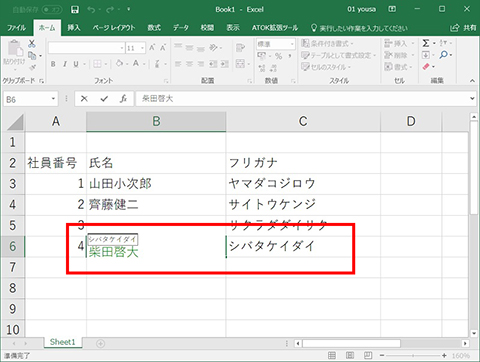Click the Find and Select magnifier icon
The width and height of the screenshot is (480, 362).
point(443,54)
